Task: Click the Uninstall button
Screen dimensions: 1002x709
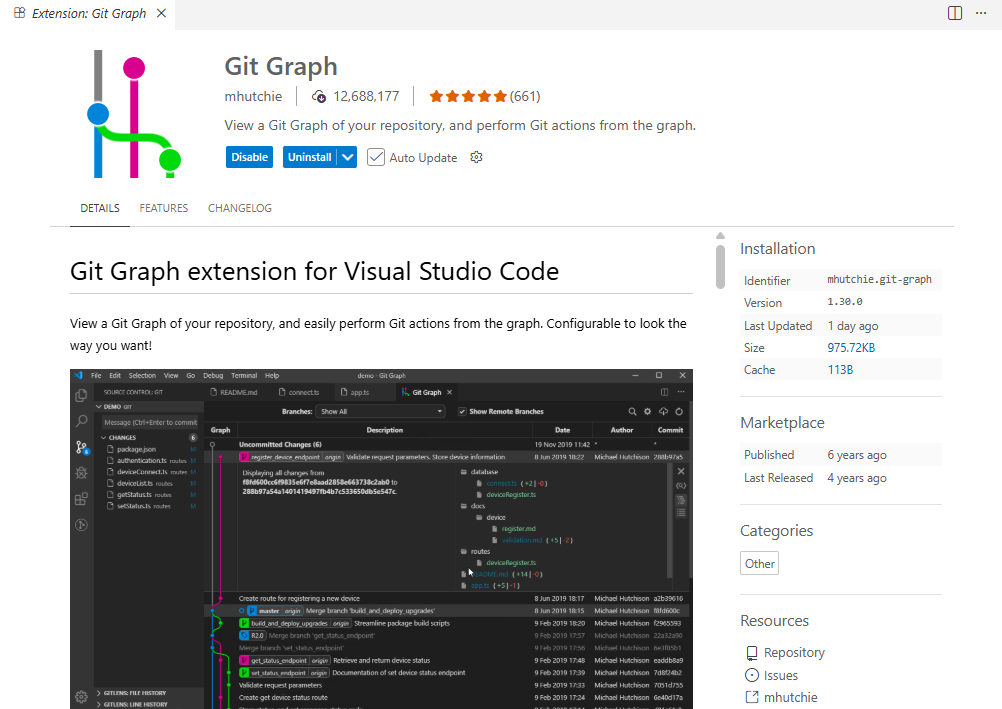Action: (x=309, y=157)
